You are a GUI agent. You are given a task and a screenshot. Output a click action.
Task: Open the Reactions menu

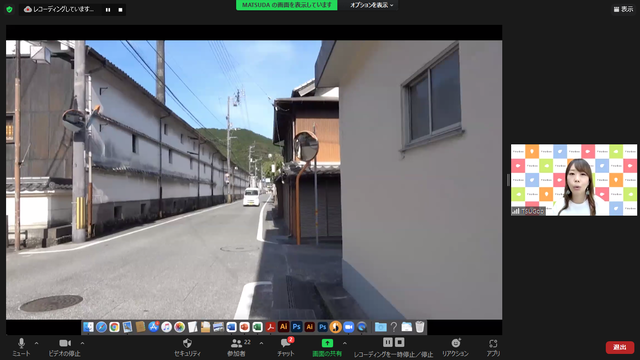click(x=456, y=347)
